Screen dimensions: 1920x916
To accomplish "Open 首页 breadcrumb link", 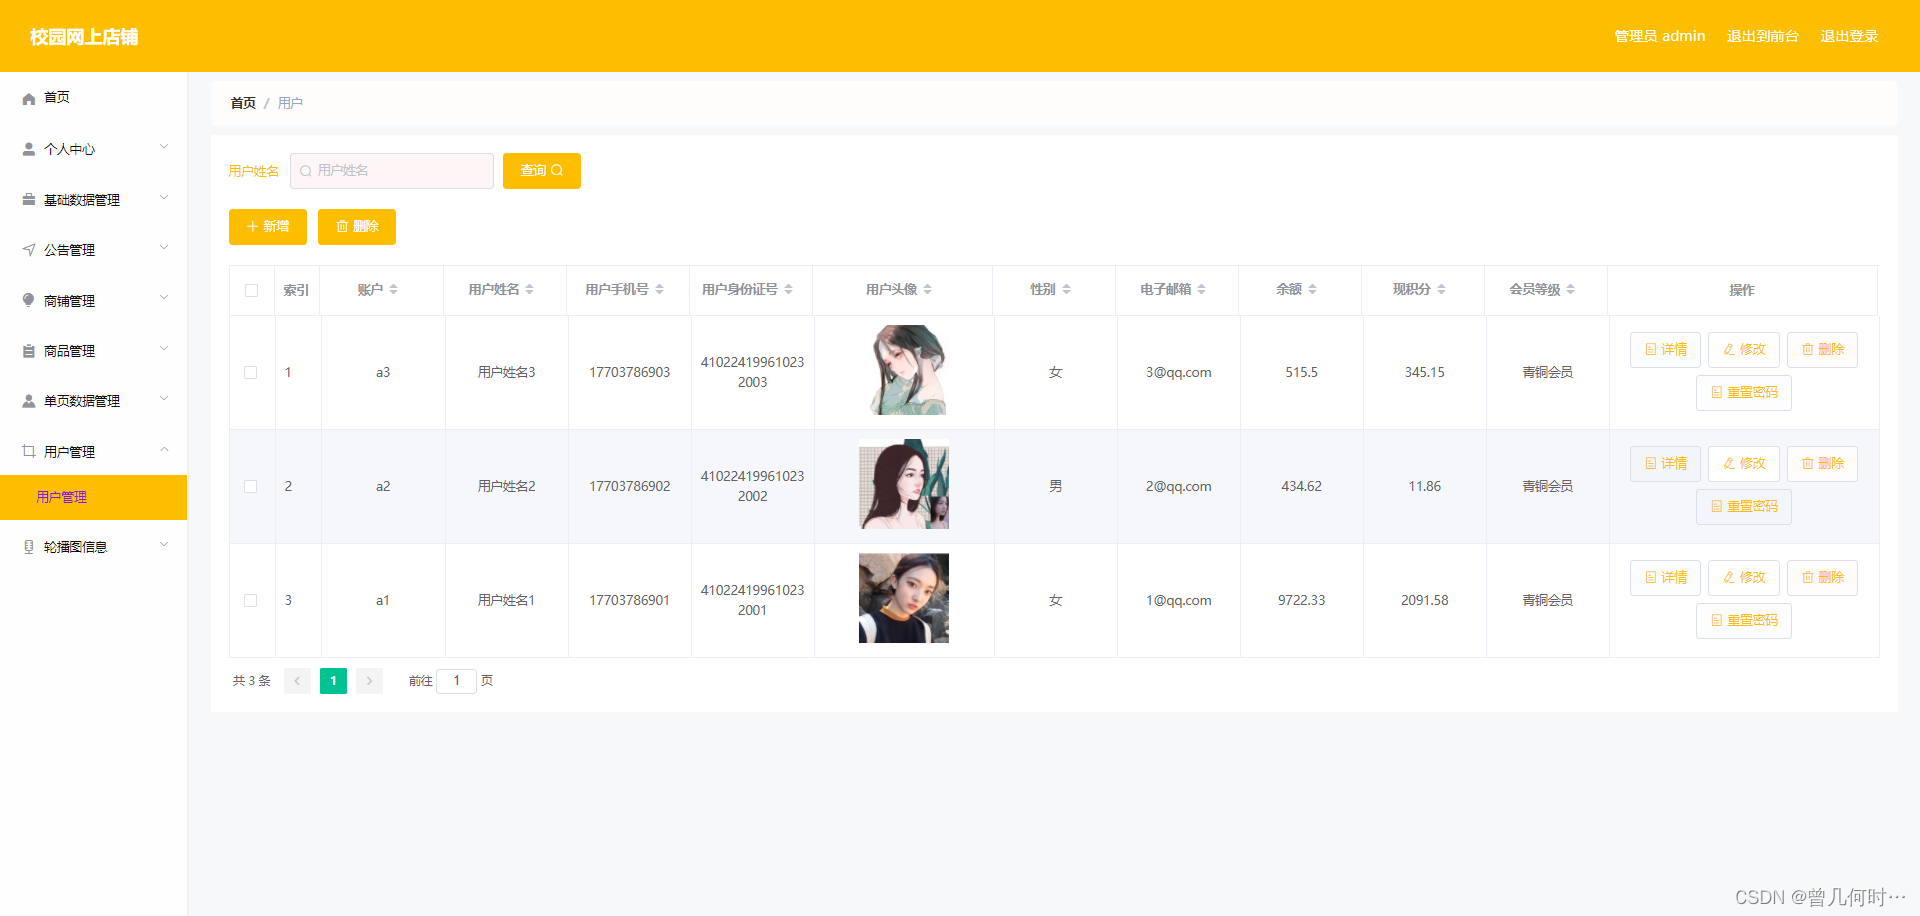I will (x=242, y=102).
